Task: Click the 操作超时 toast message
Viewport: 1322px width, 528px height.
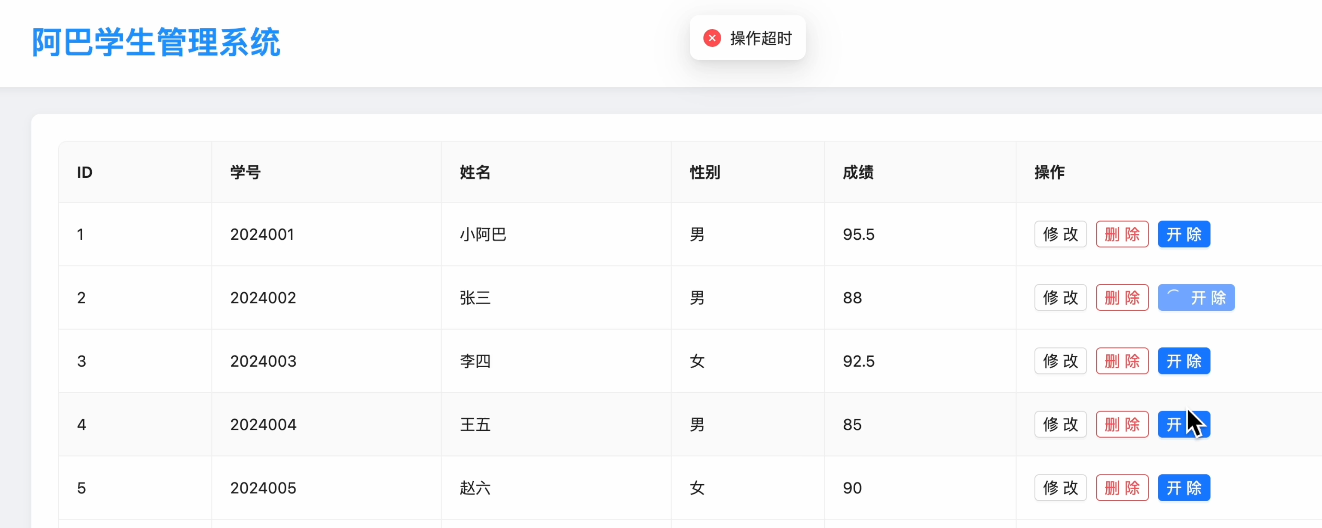Action: click(760, 38)
